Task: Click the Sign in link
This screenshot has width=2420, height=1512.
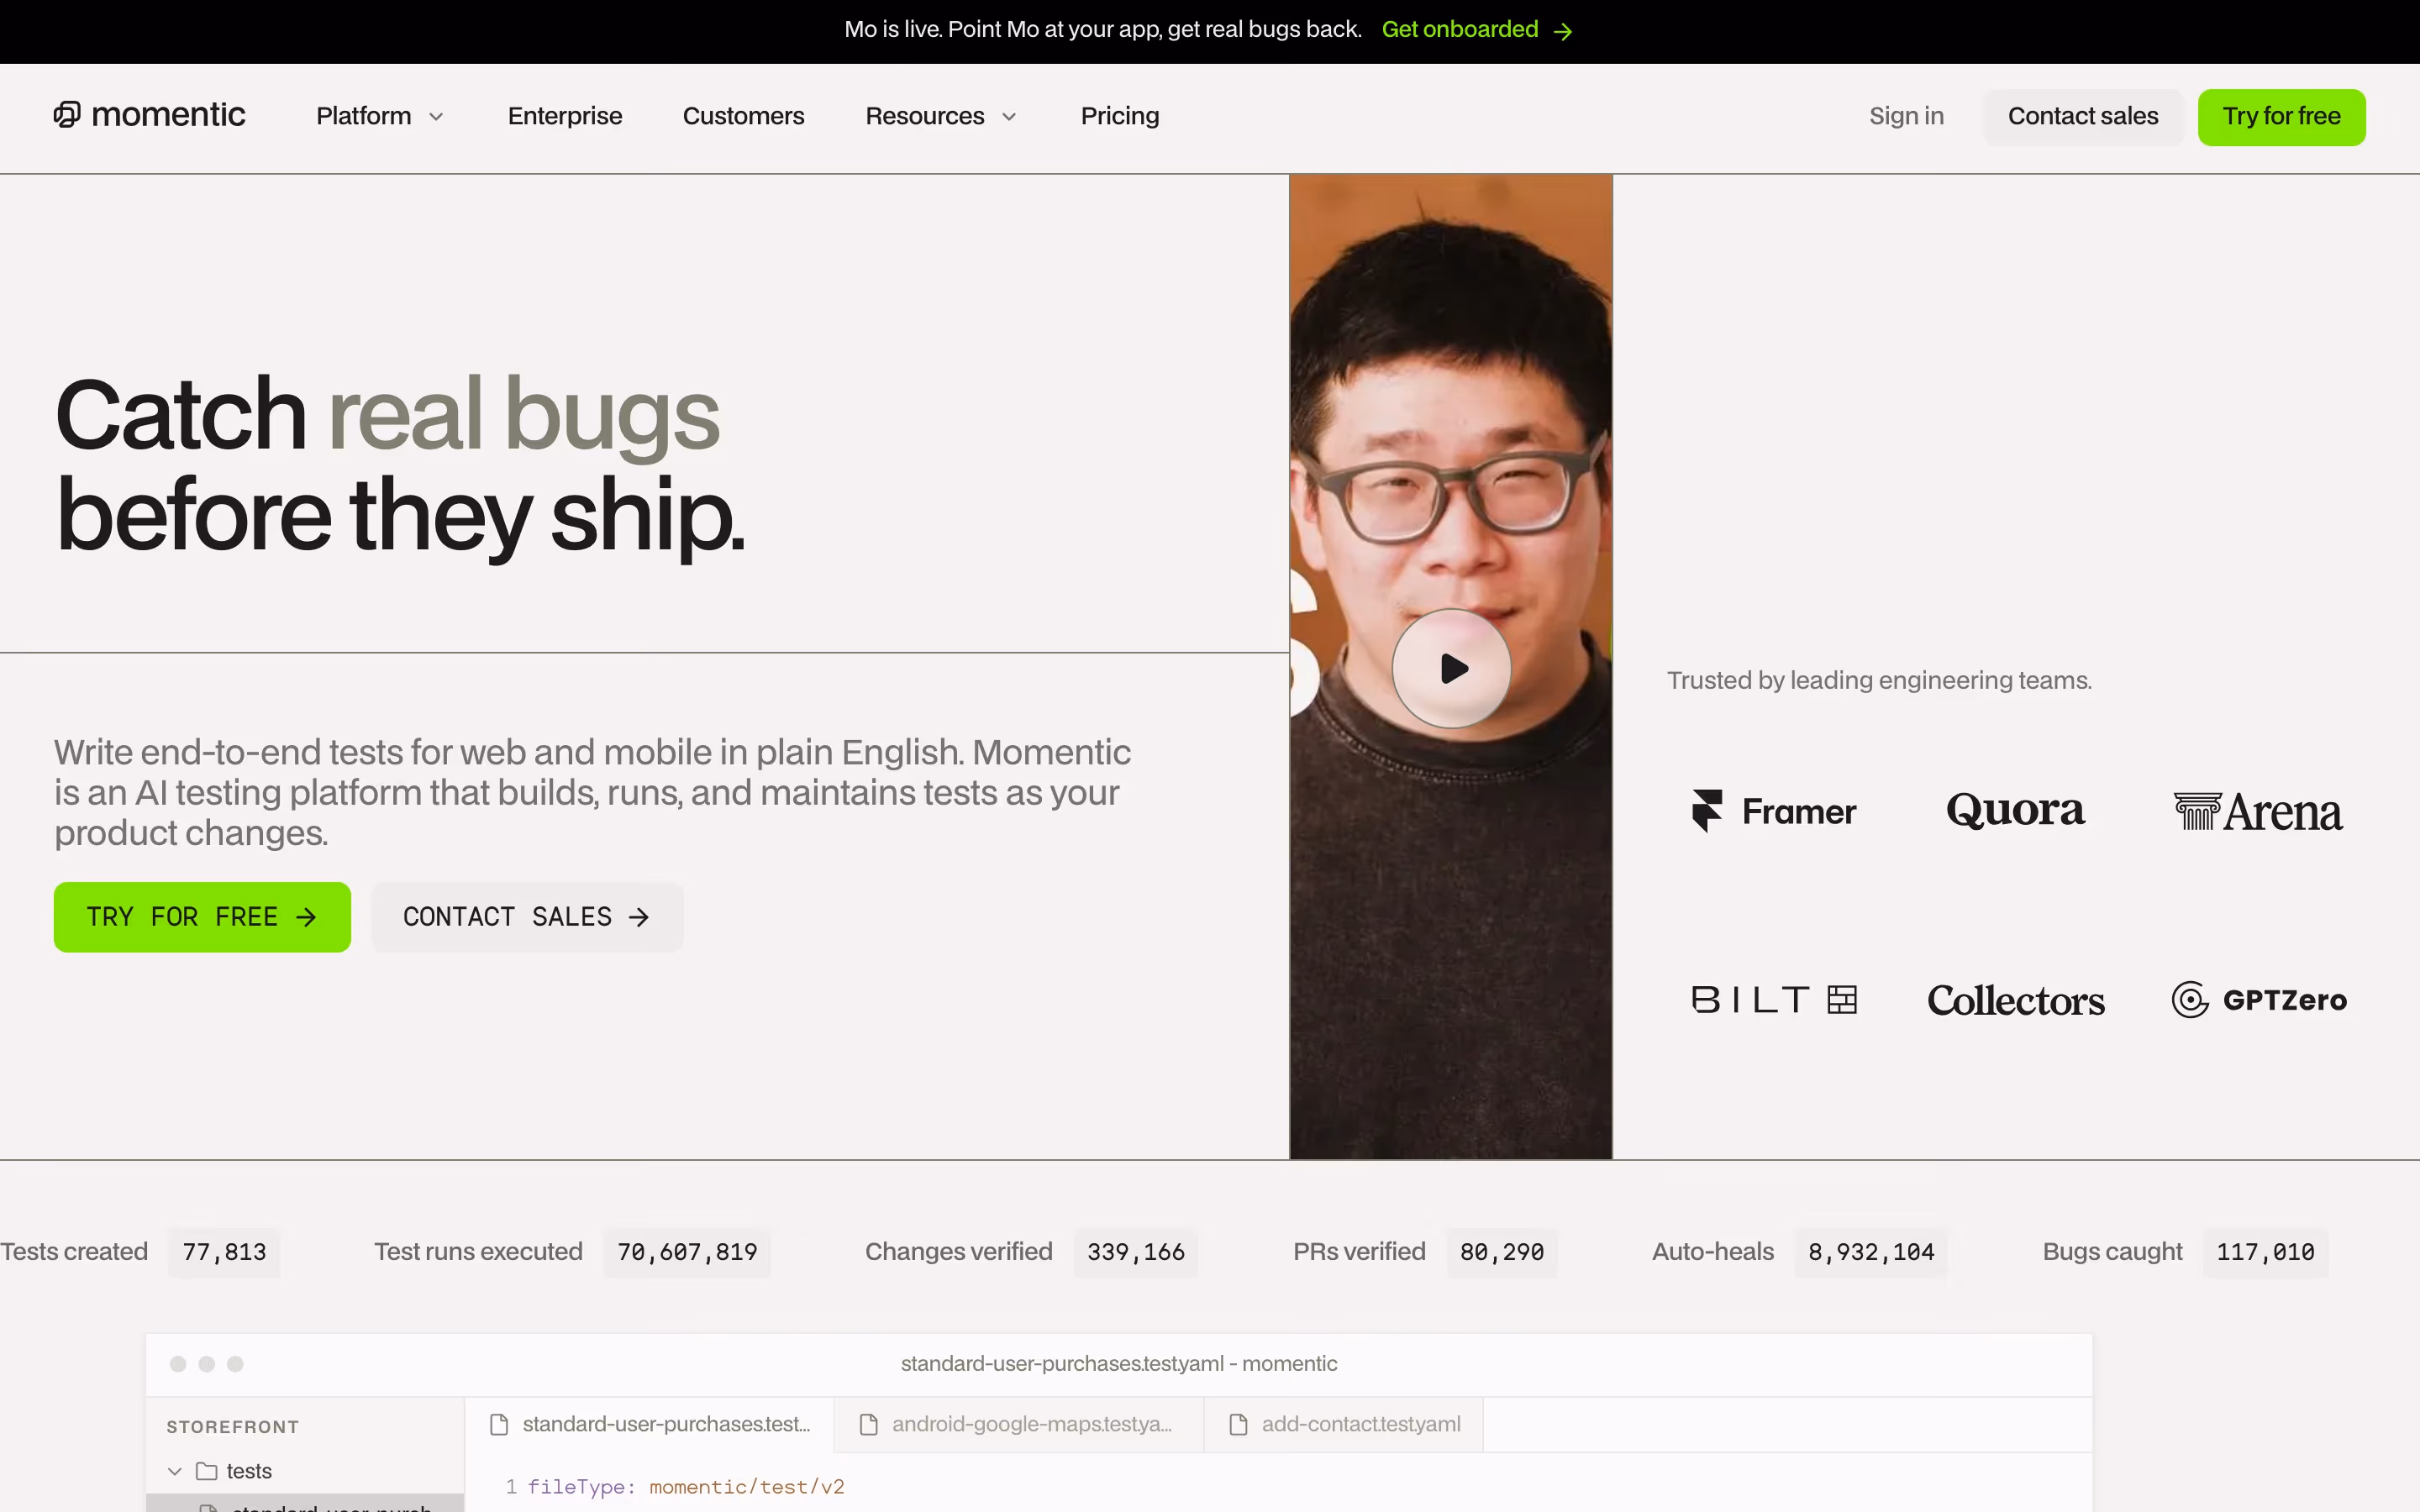Action: click(1906, 116)
